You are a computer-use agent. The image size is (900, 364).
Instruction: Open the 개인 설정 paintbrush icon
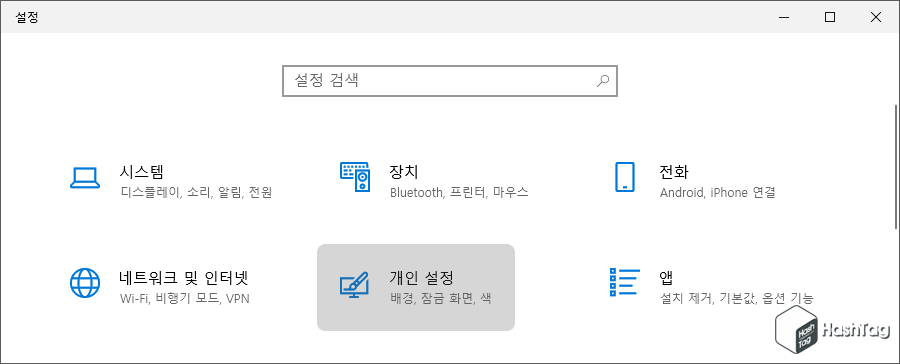pyautogui.click(x=355, y=284)
